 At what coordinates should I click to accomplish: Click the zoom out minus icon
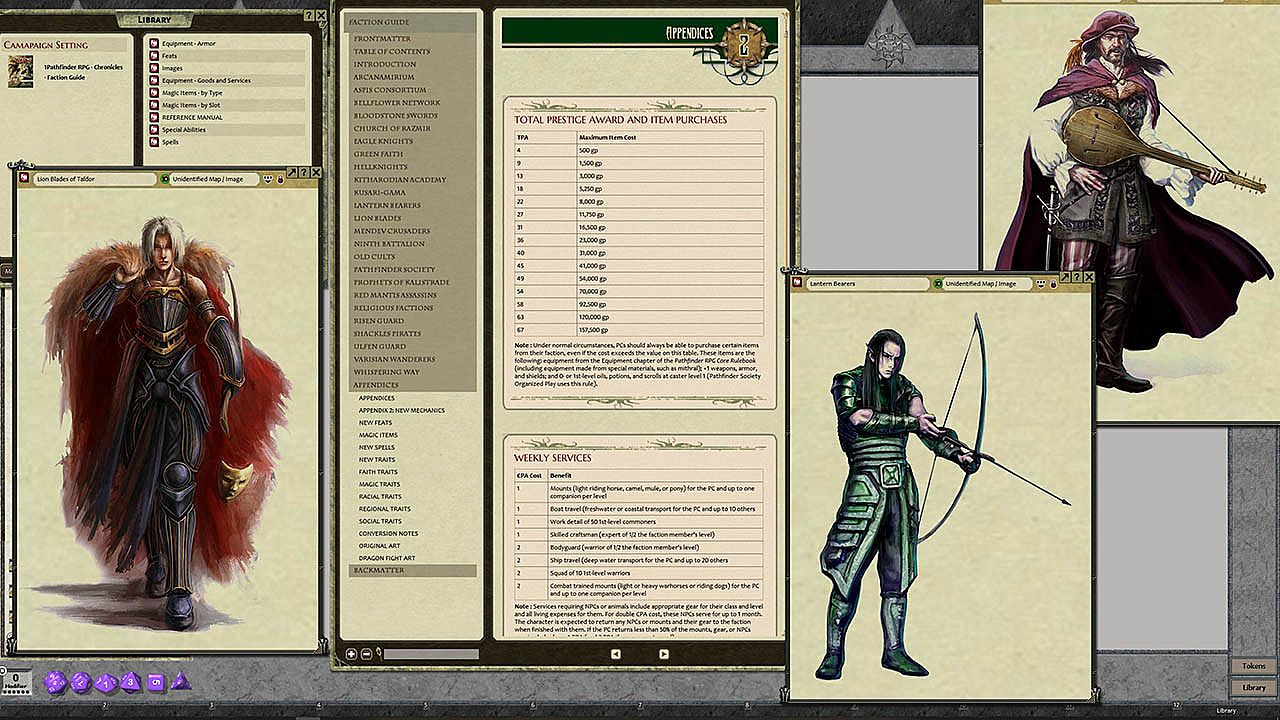(x=366, y=654)
